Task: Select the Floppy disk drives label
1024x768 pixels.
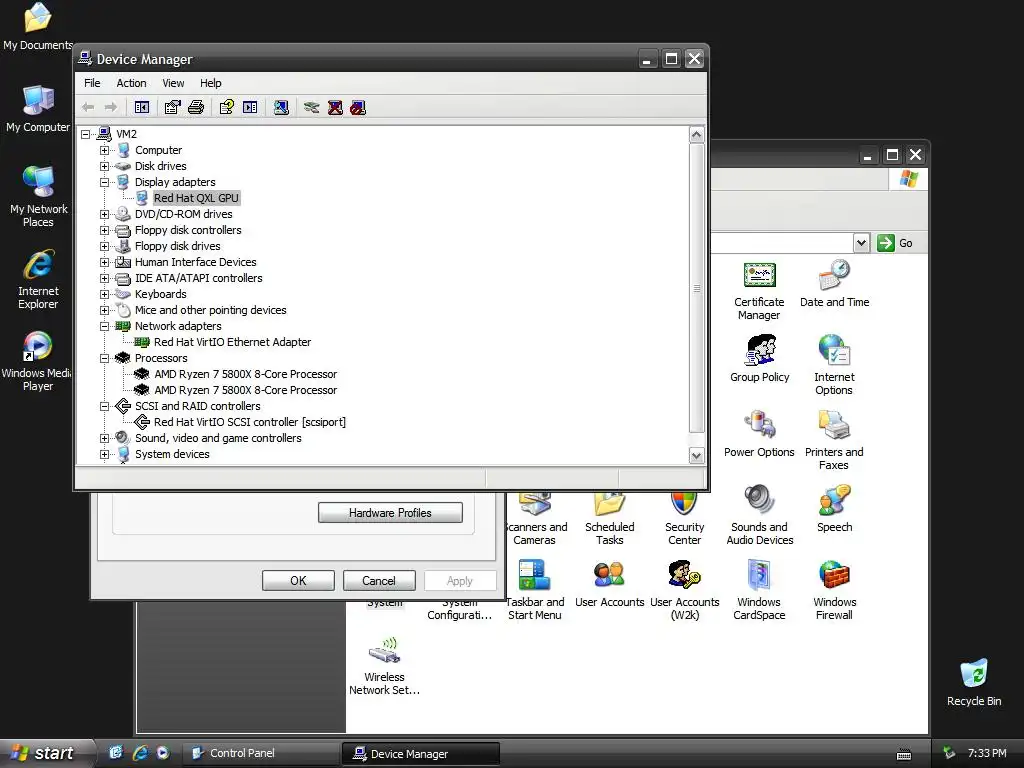Action: coord(178,246)
